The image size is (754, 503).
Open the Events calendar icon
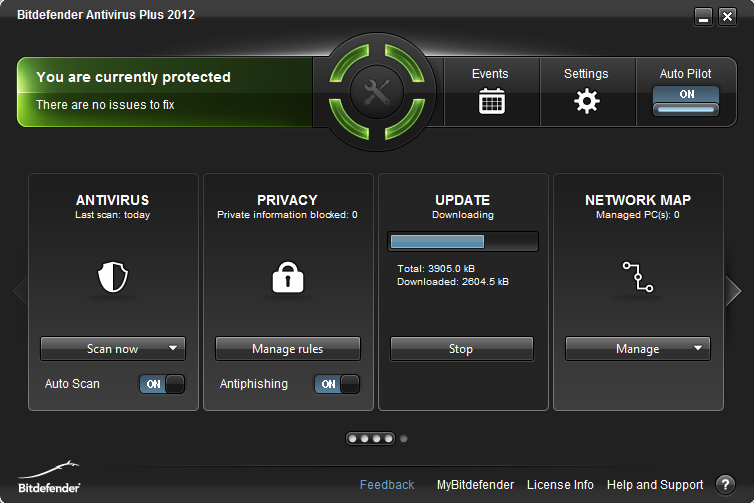[x=491, y=101]
